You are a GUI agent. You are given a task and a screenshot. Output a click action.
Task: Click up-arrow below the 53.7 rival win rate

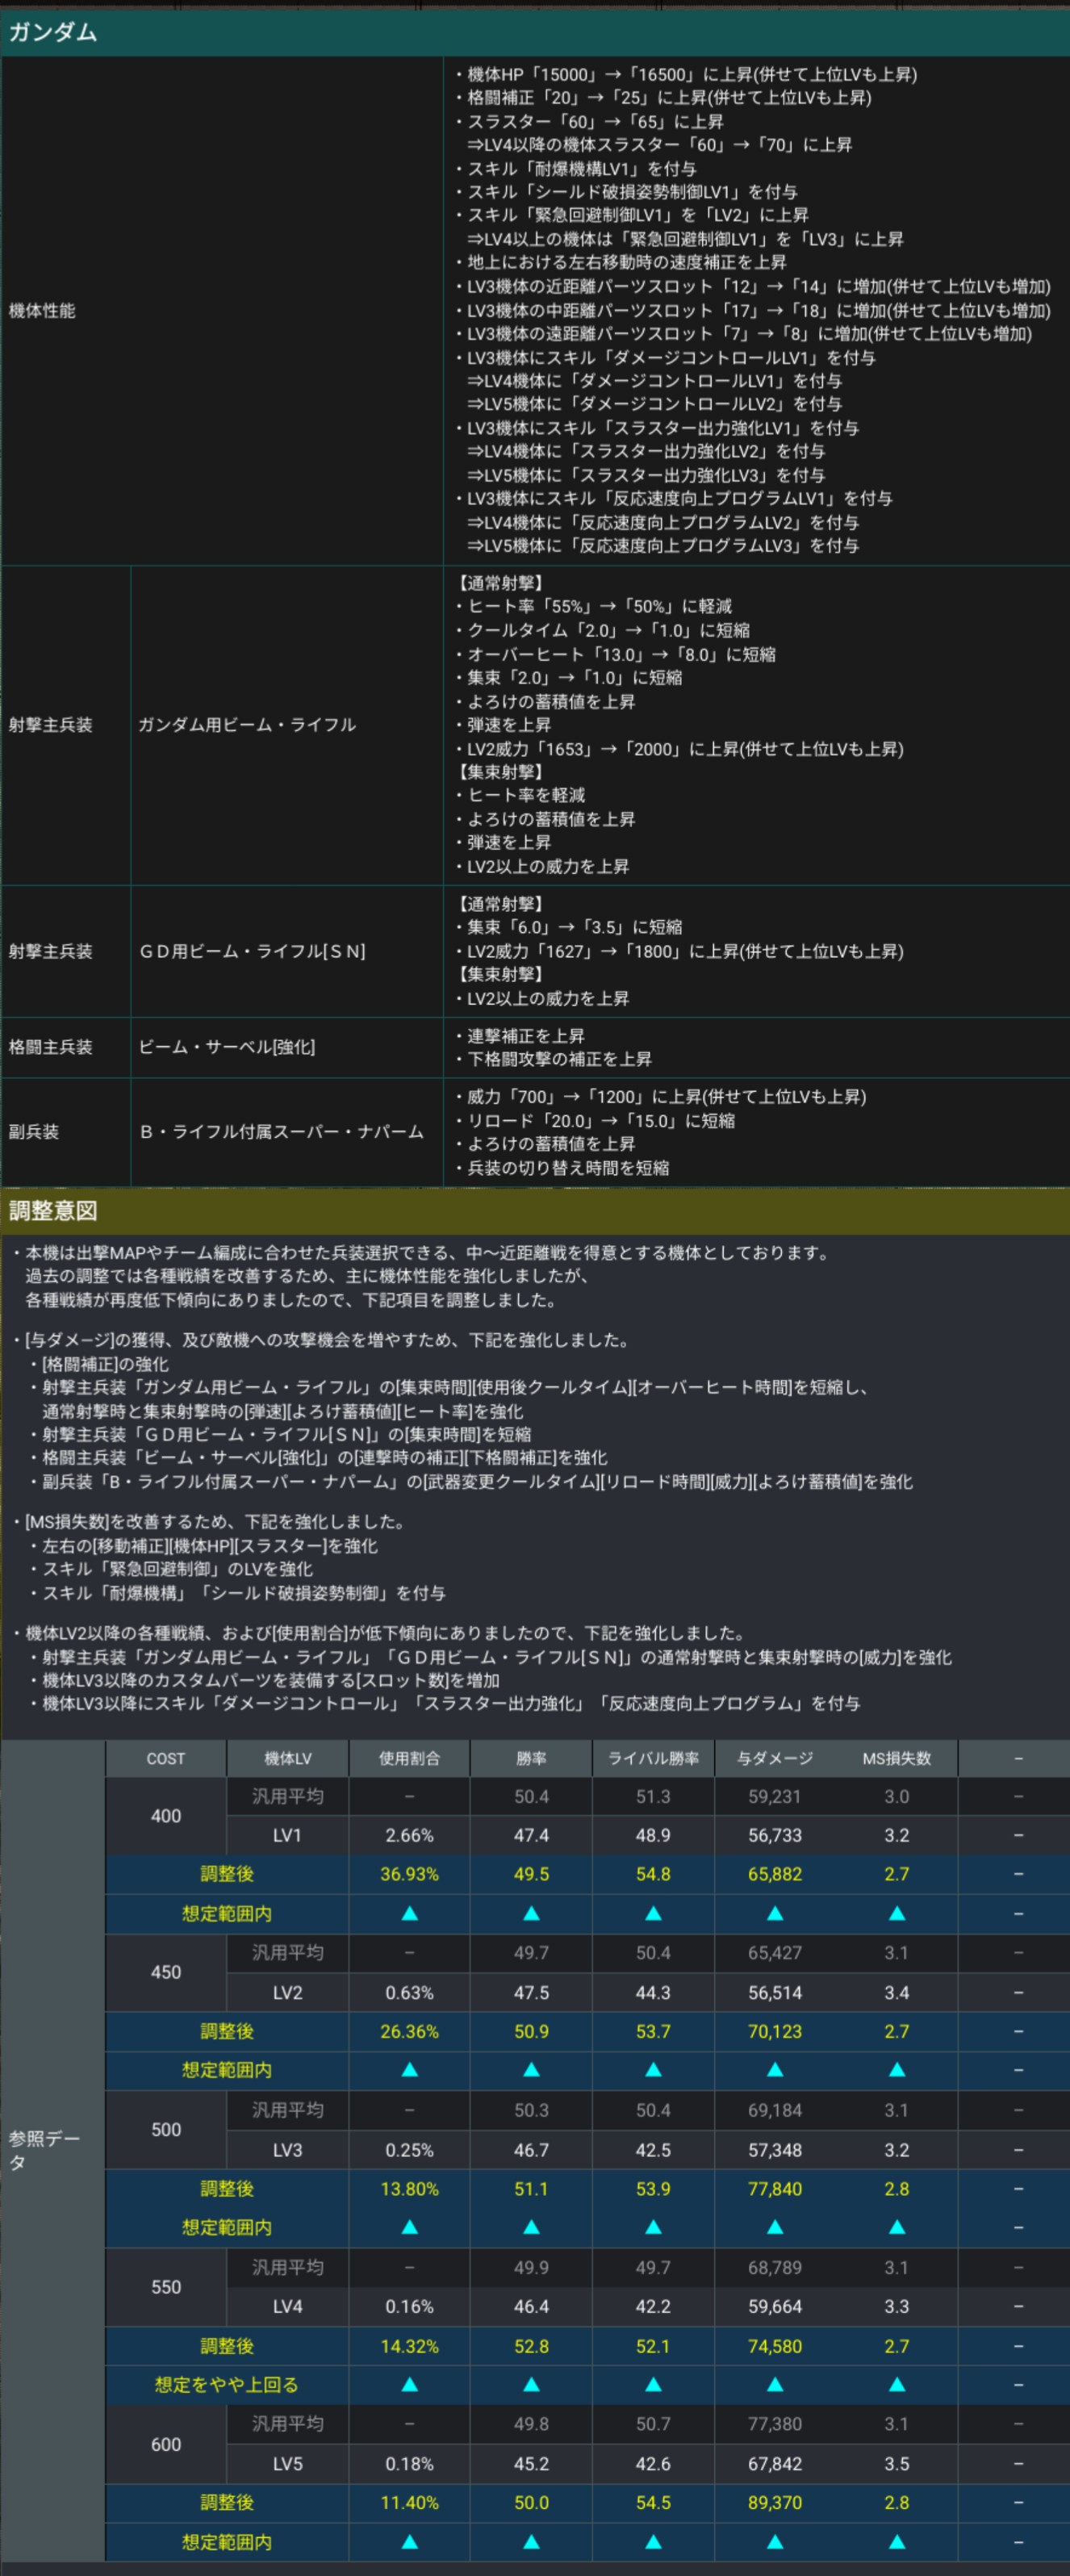click(653, 2070)
